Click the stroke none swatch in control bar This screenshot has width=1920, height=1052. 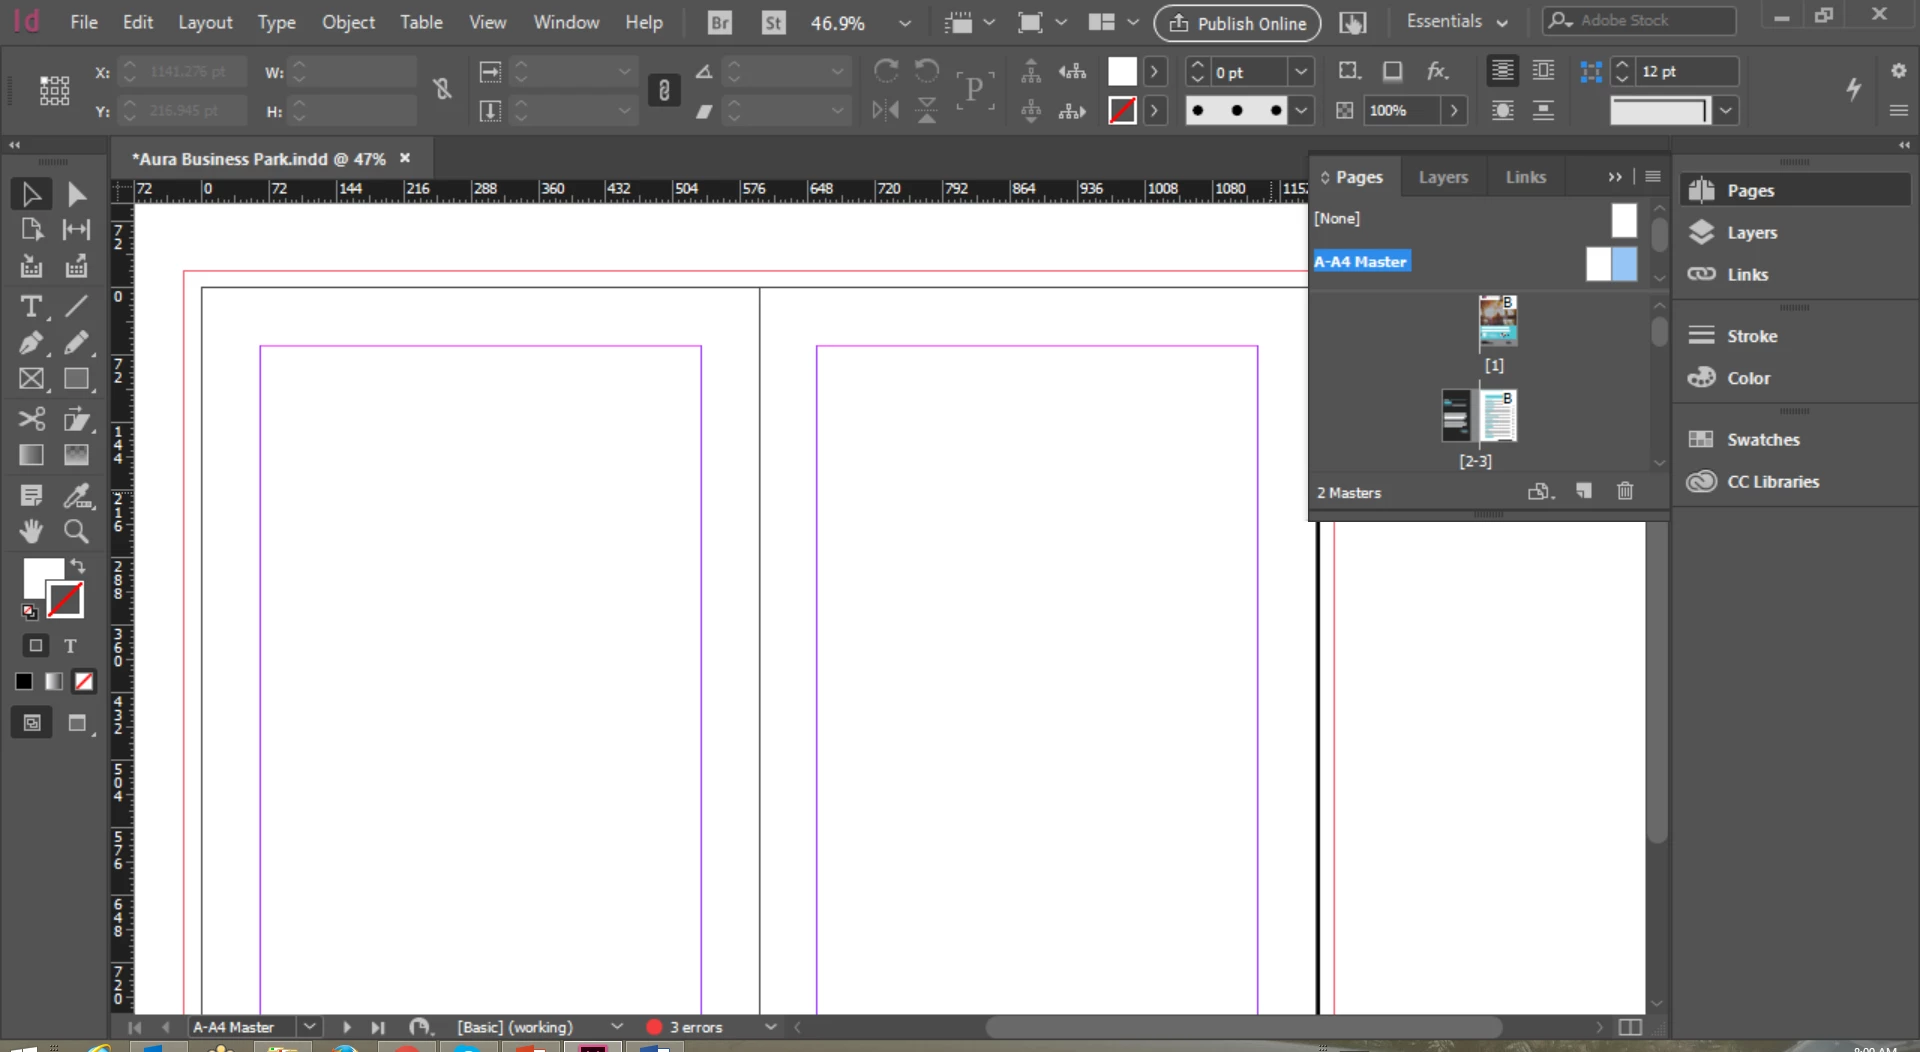point(1122,110)
